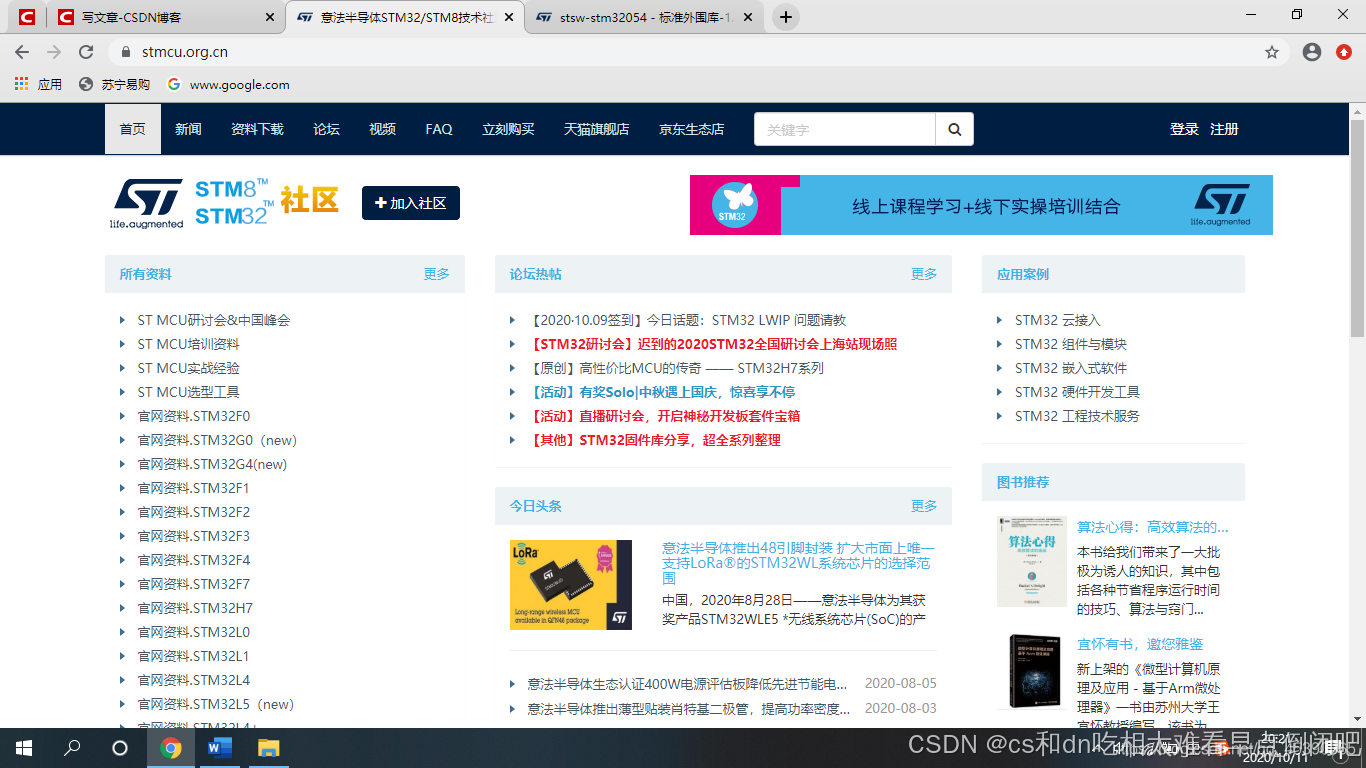Open the 天猫旗舰店 nav item

click(596, 129)
